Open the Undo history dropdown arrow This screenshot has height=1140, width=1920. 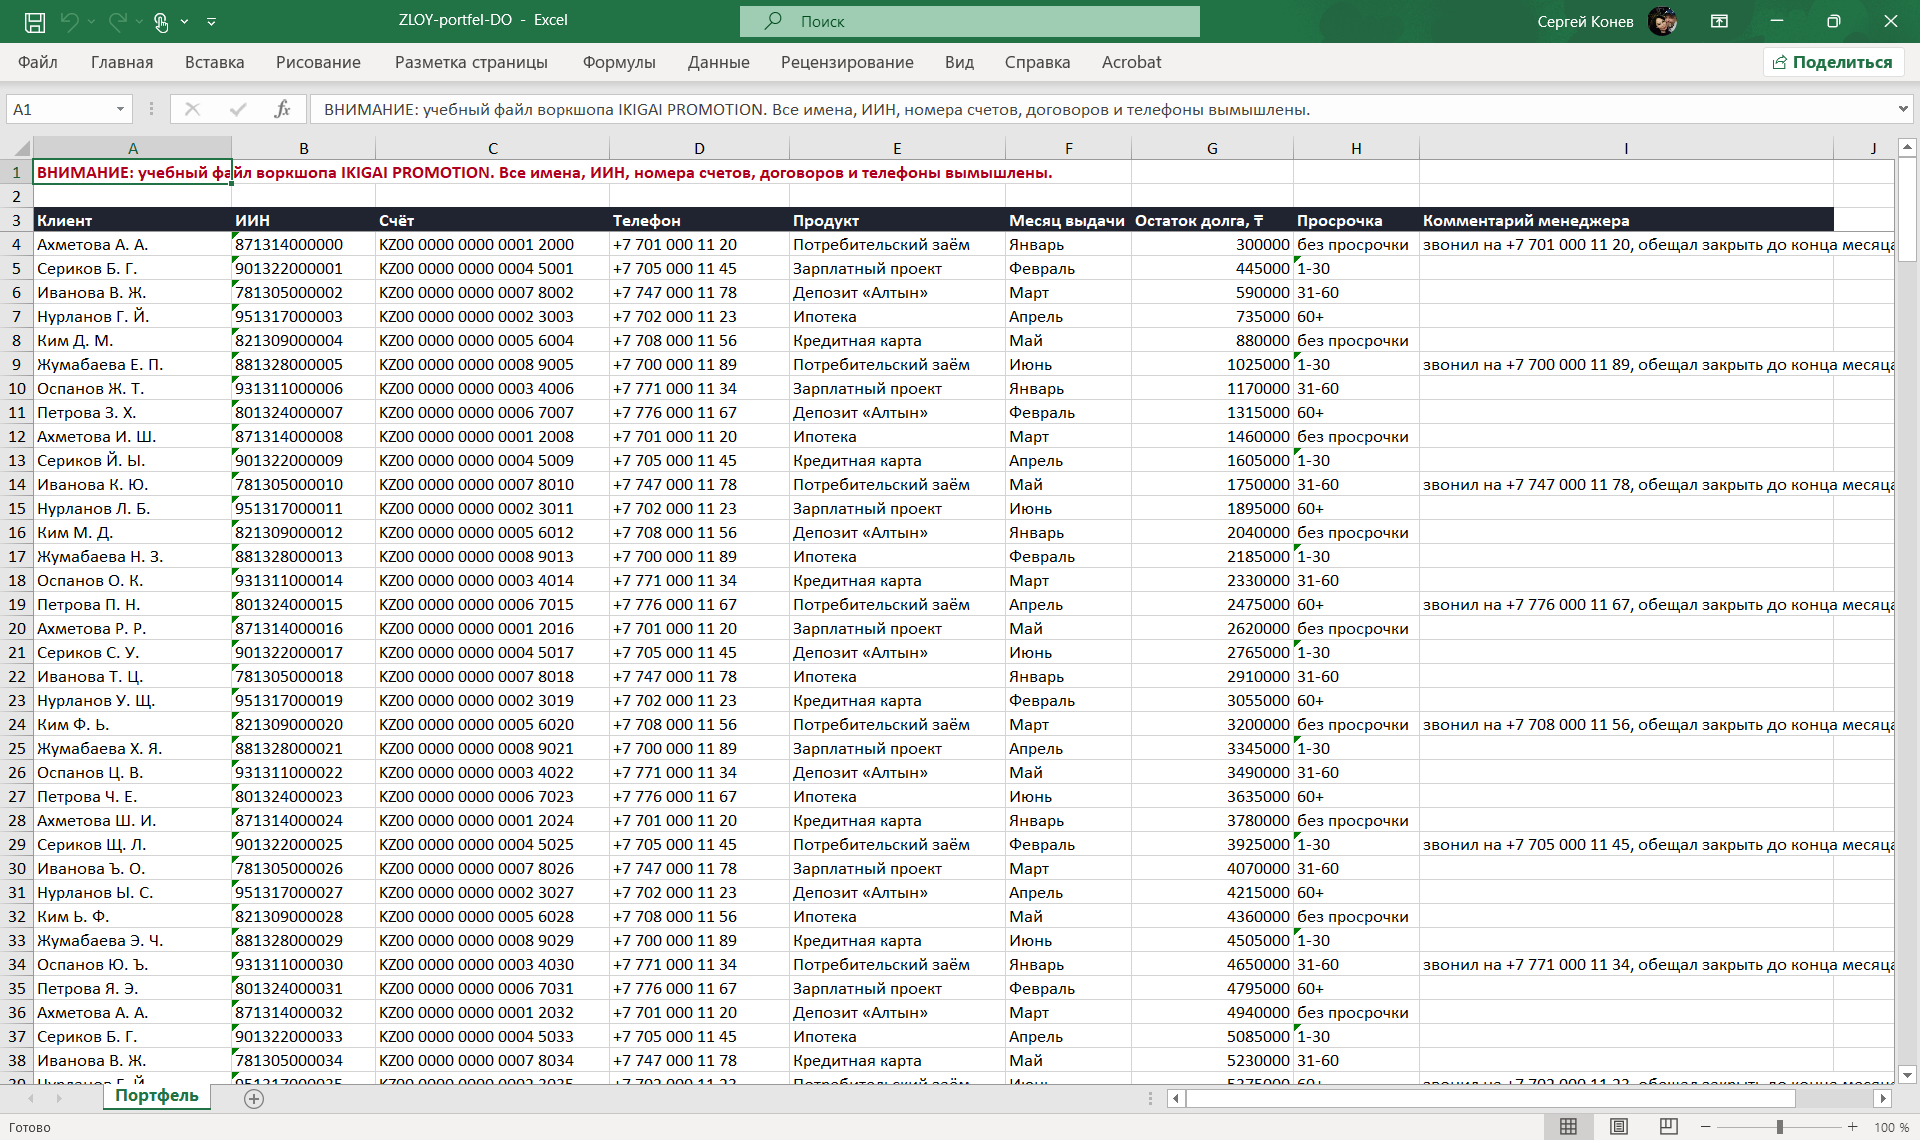pos(91,21)
